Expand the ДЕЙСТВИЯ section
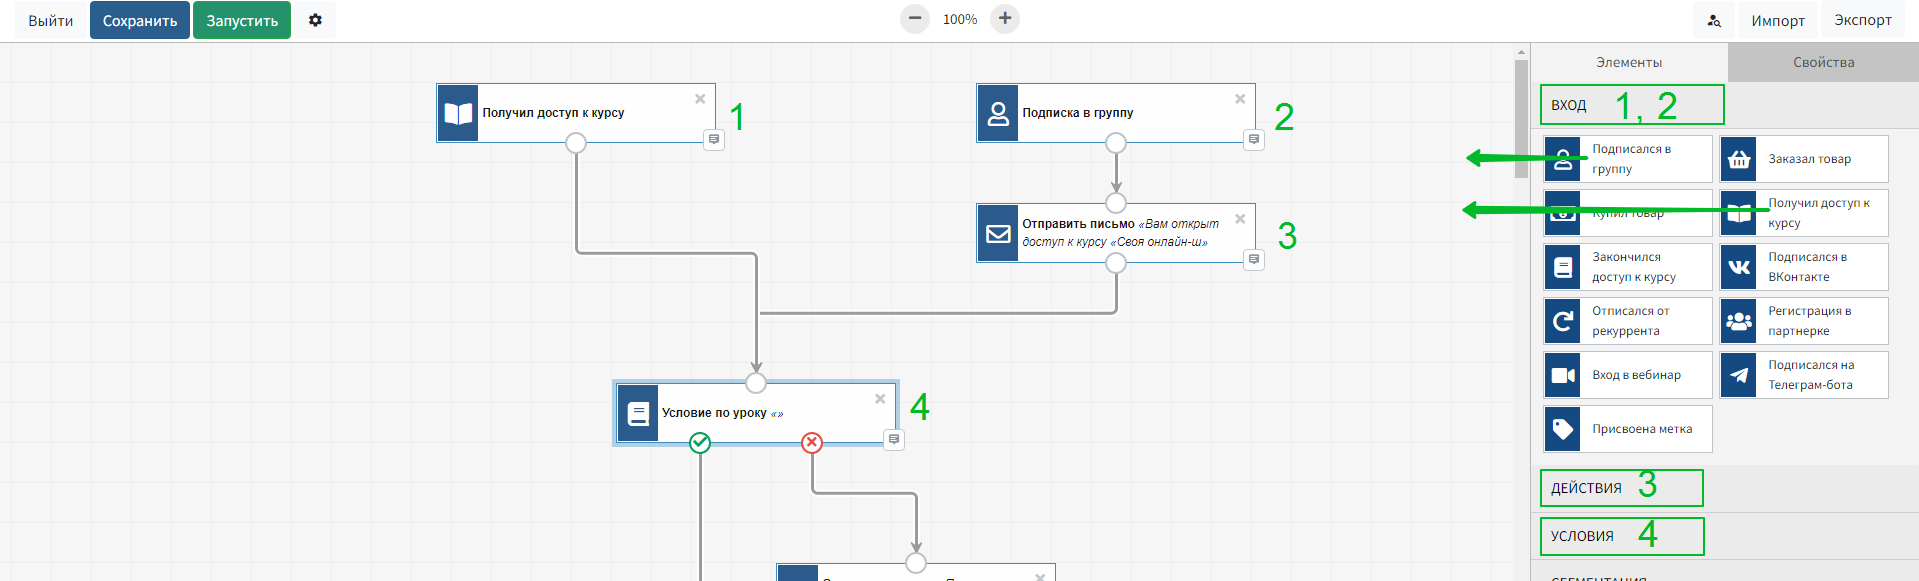This screenshot has height=581, width=1919. tap(1586, 488)
